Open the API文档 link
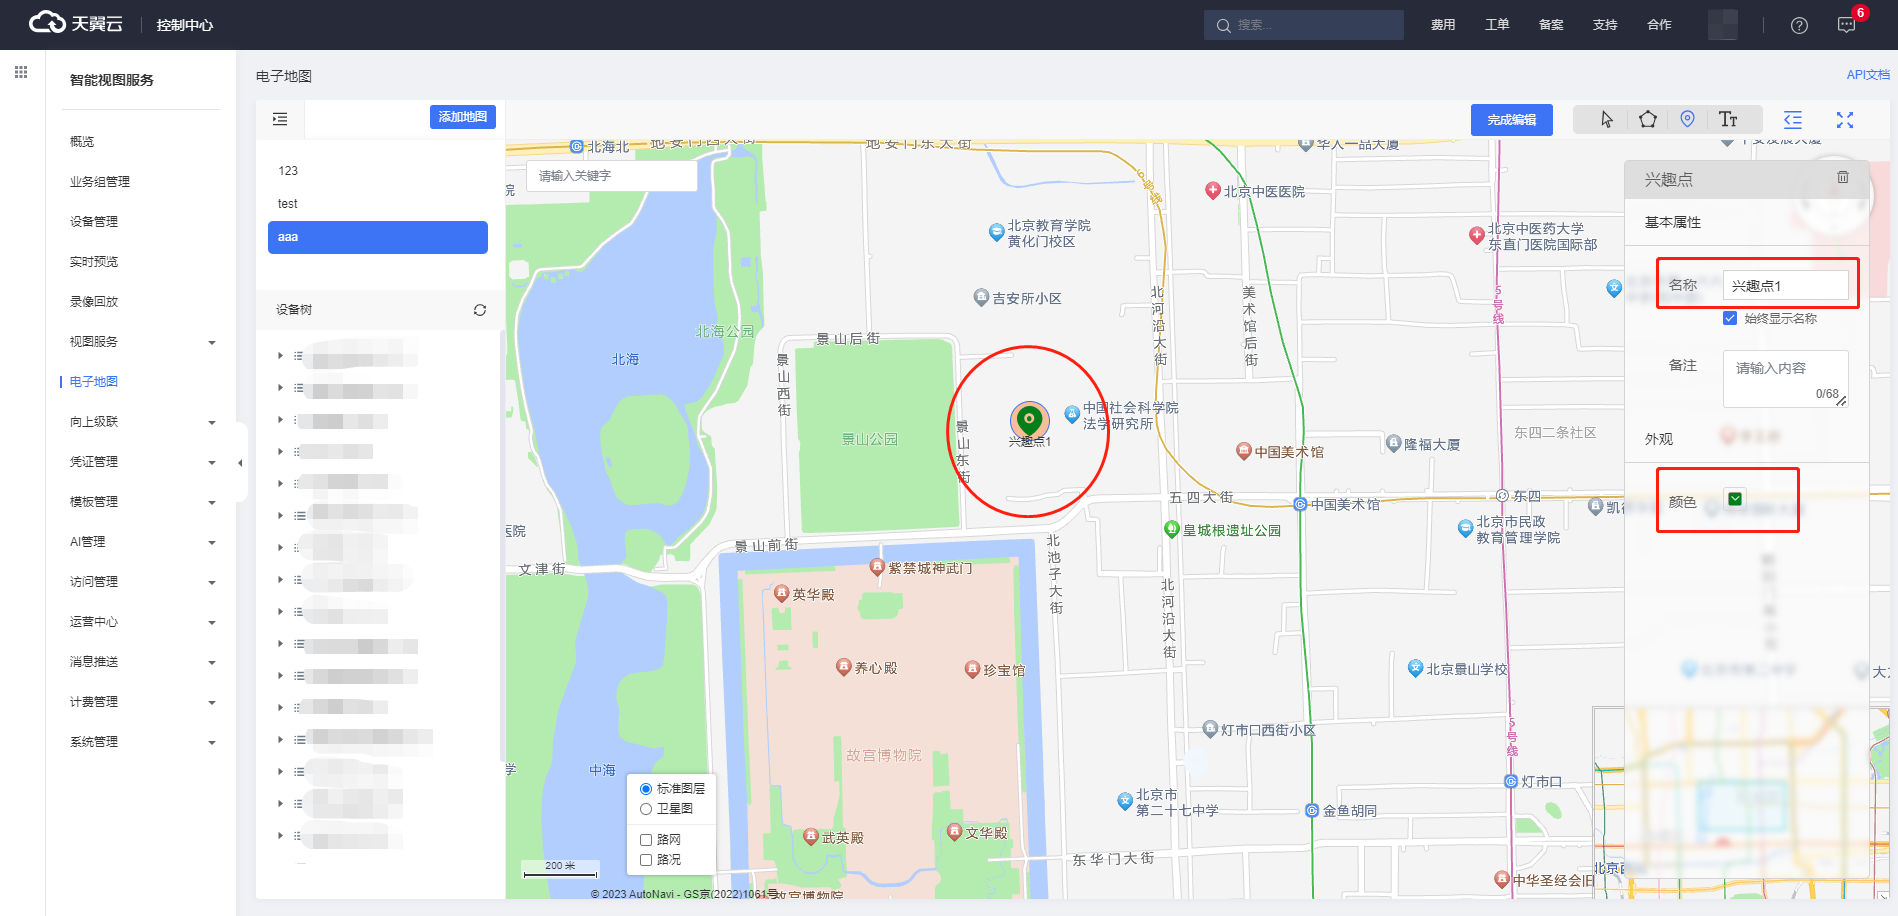The height and width of the screenshot is (916, 1898). pyautogui.click(x=1868, y=75)
